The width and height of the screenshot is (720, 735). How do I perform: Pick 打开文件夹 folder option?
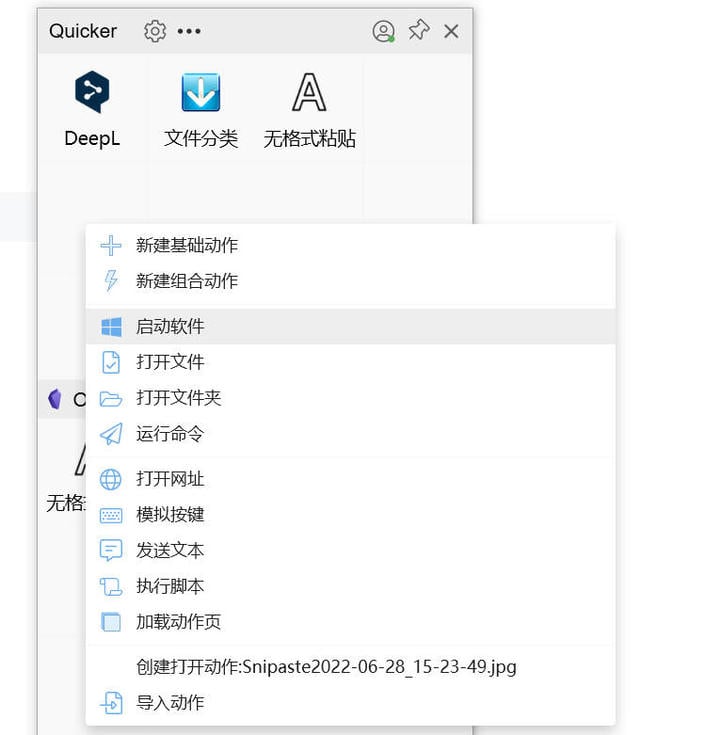tap(351, 398)
